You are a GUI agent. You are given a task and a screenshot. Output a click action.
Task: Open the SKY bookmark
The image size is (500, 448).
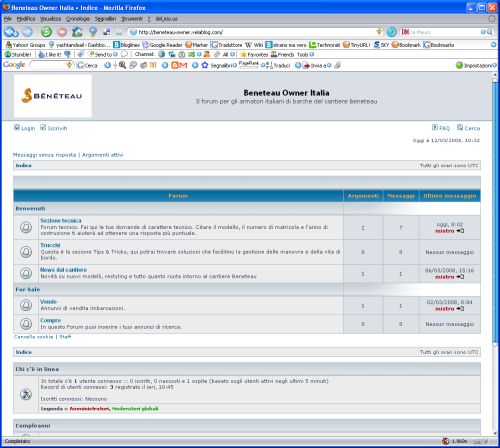381,45
